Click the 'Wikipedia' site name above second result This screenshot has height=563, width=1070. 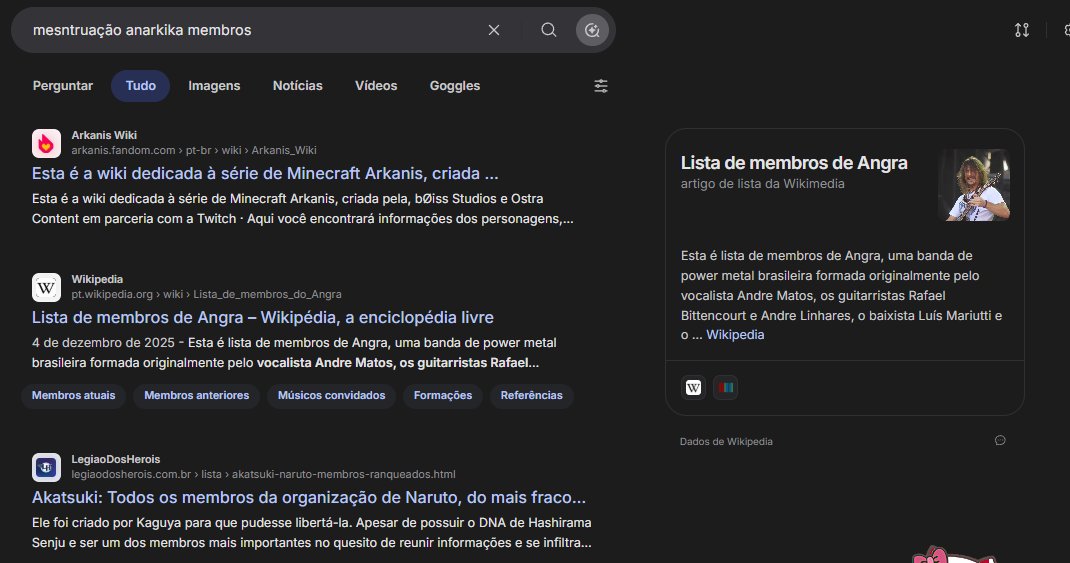98,279
